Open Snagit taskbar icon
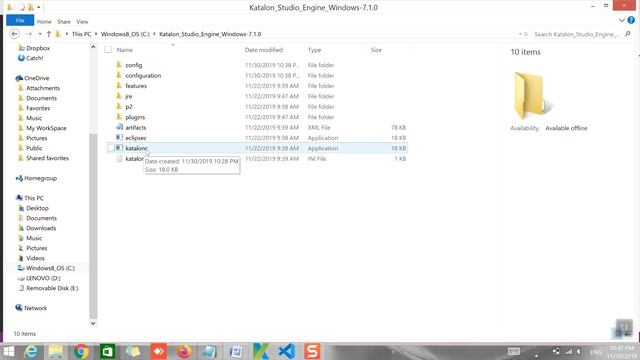 [x=312, y=351]
